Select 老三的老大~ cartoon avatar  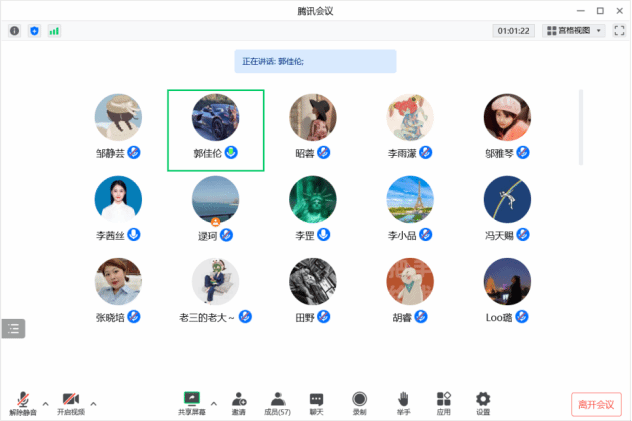click(215, 281)
